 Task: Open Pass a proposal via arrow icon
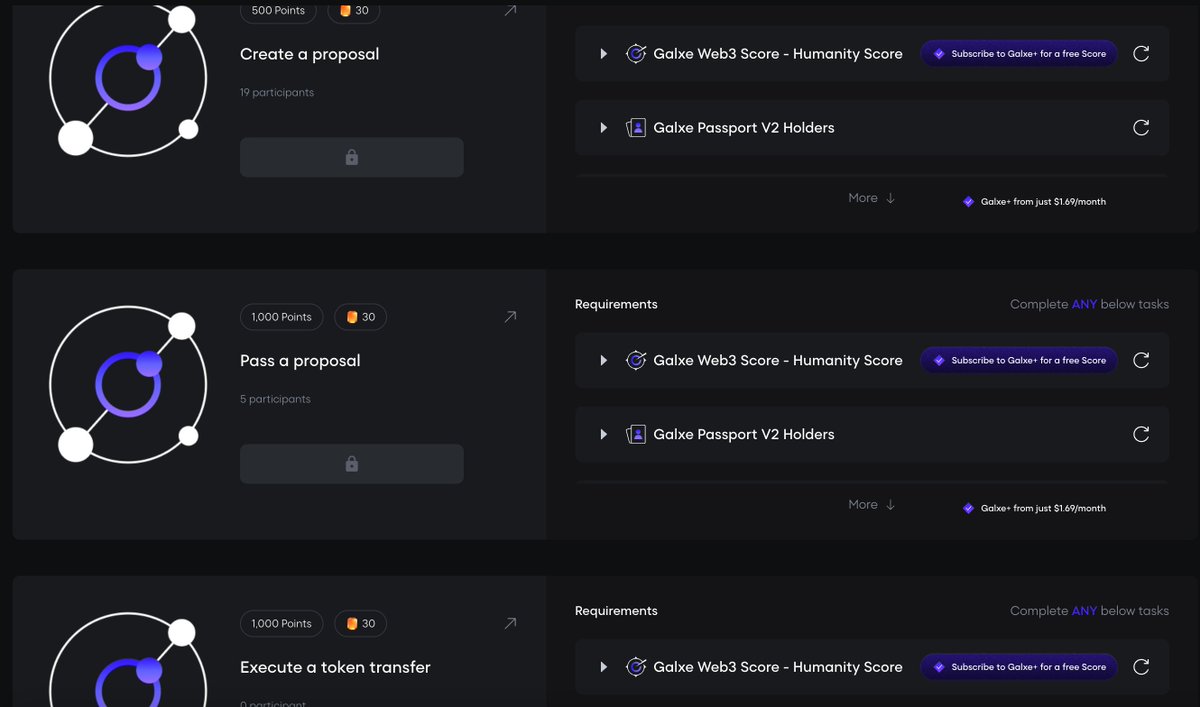coord(510,317)
